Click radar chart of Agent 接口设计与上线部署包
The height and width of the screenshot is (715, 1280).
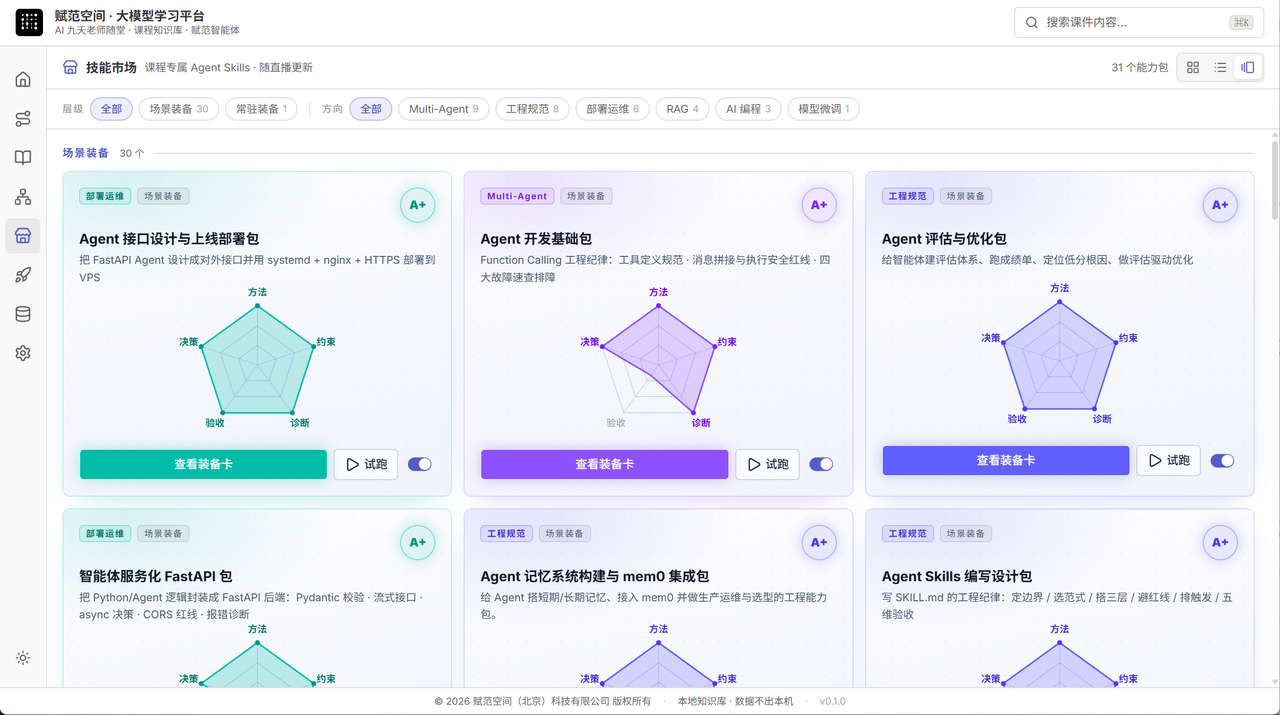(257, 360)
